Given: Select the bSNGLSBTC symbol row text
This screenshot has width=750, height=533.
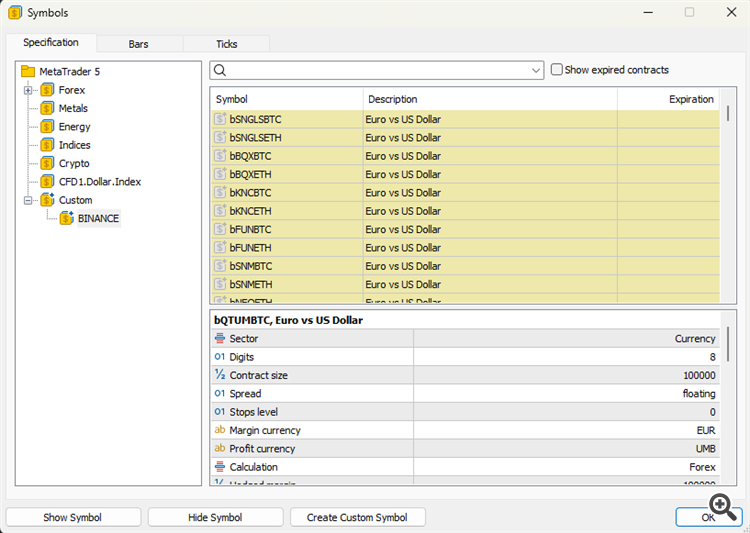Looking at the screenshot, I should pyautogui.click(x=255, y=119).
